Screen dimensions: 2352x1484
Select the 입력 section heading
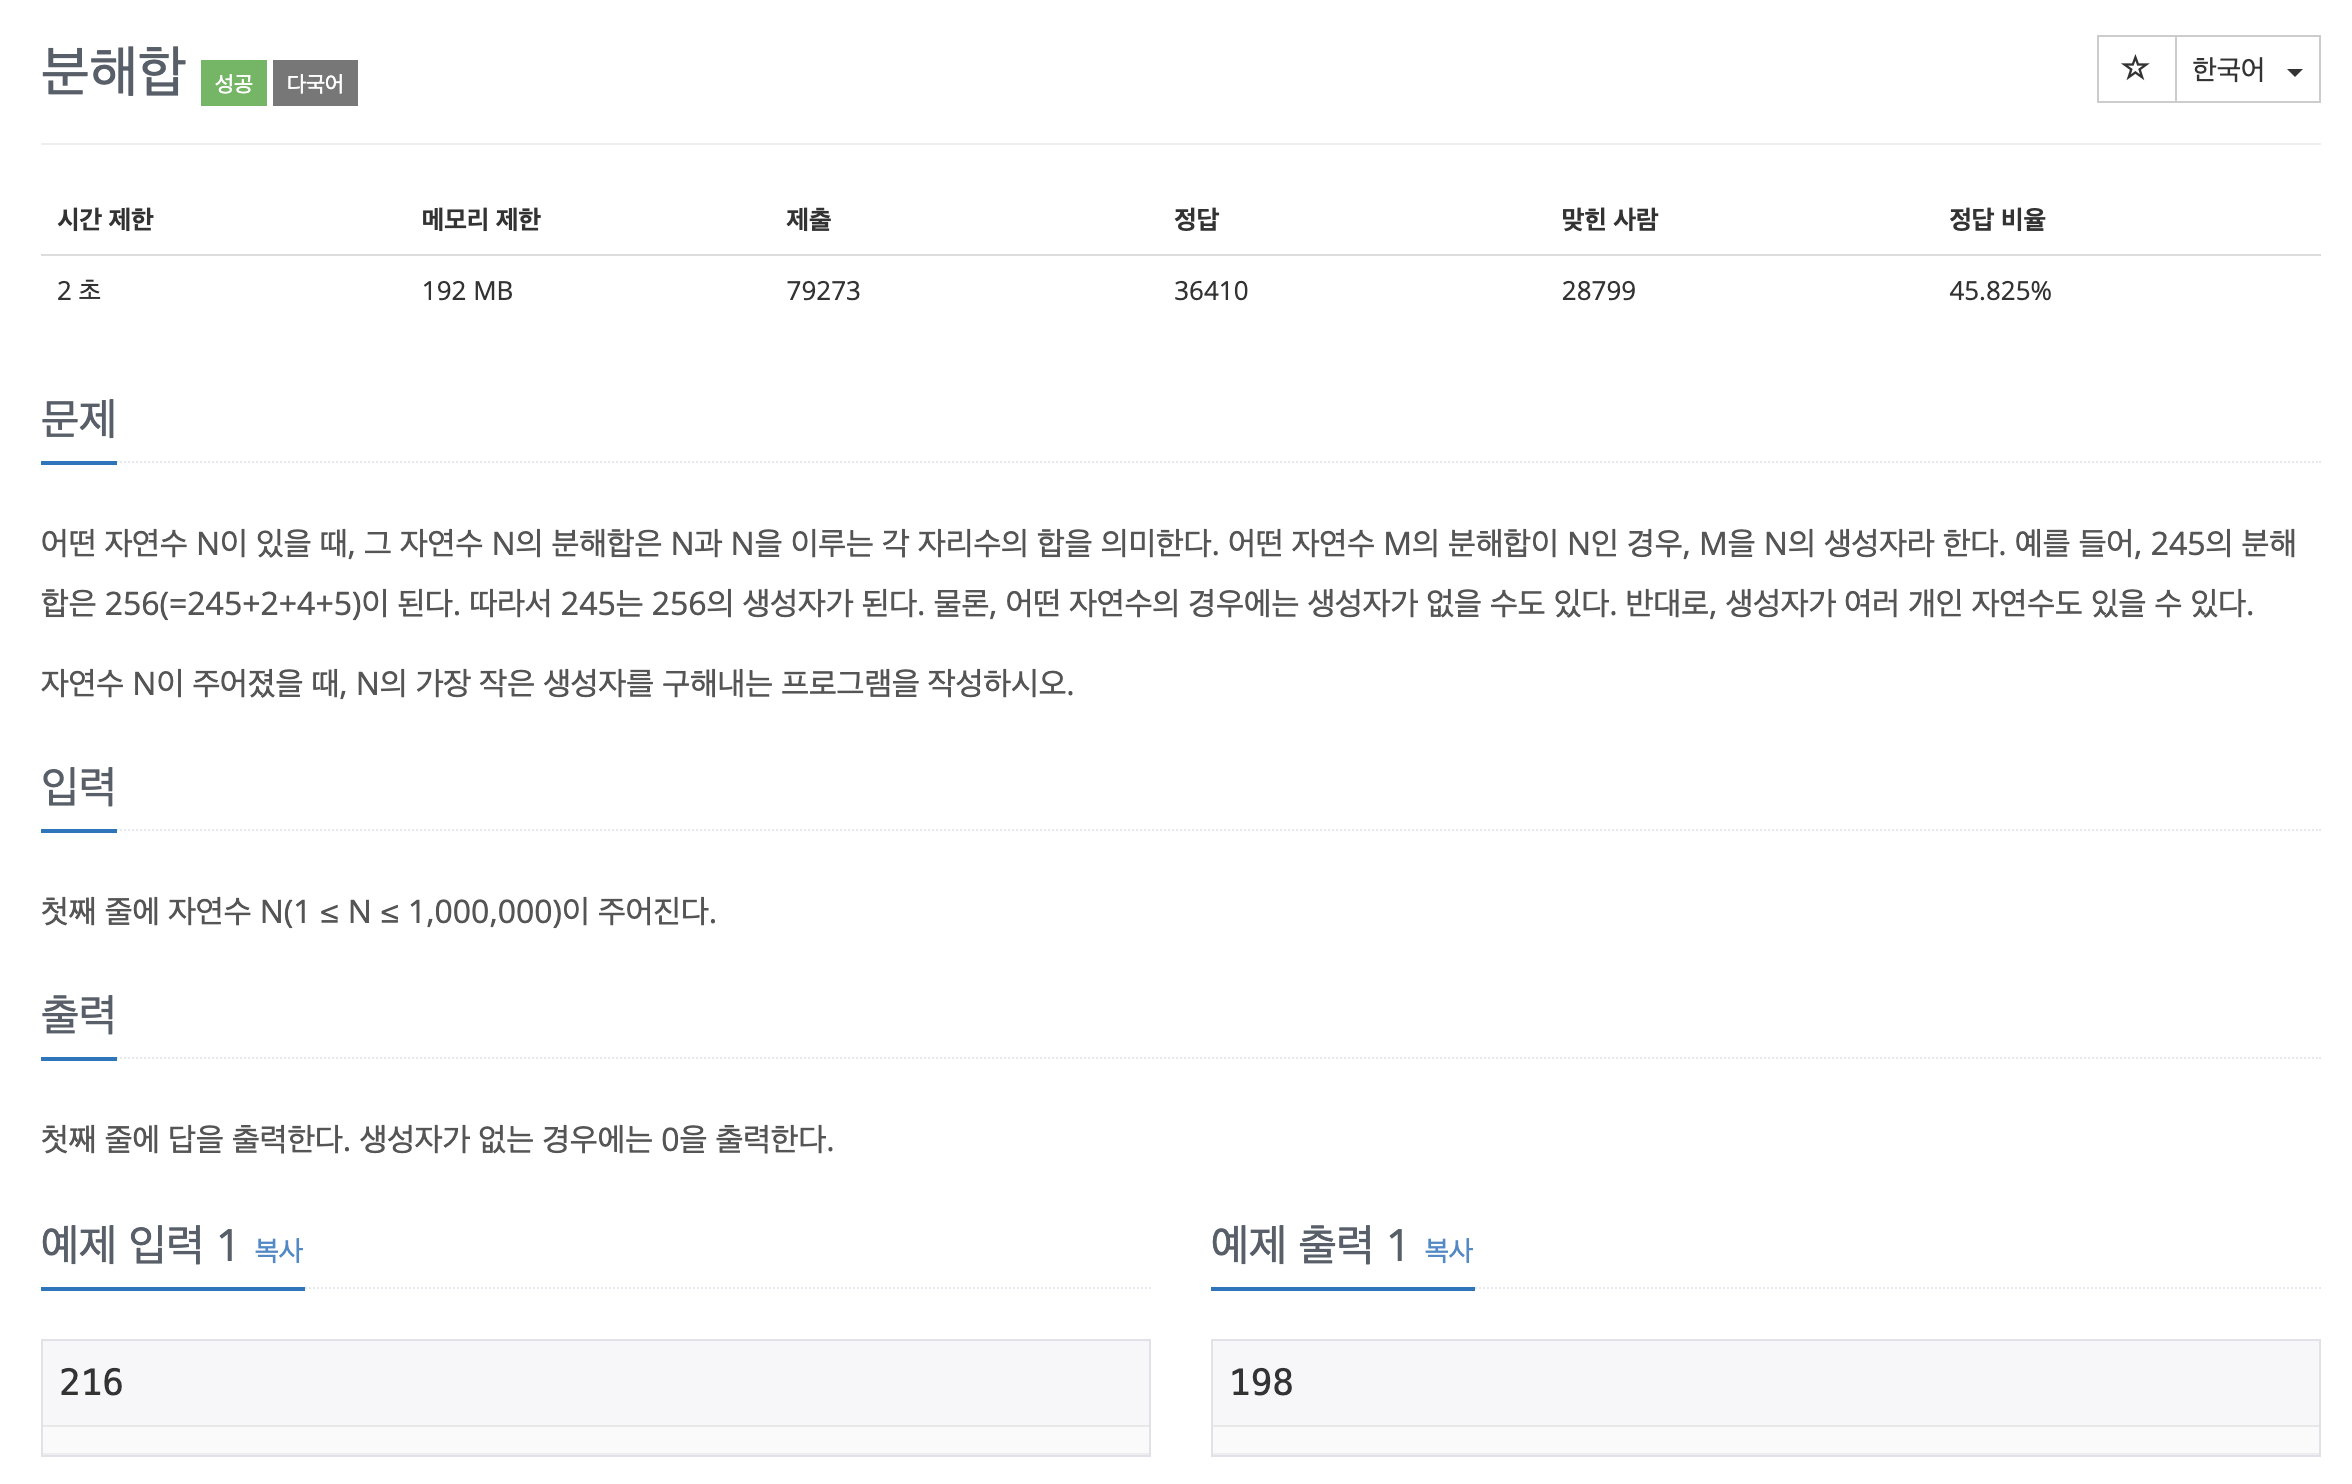point(78,787)
